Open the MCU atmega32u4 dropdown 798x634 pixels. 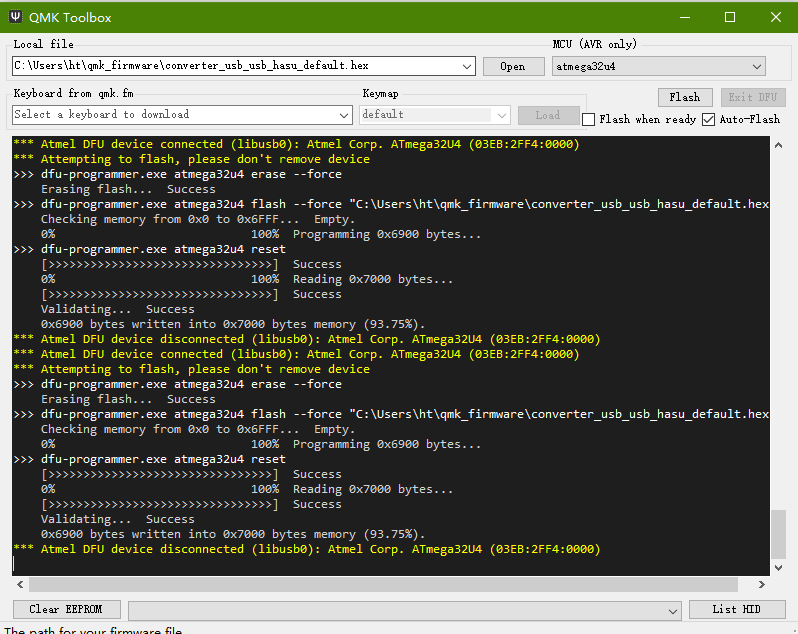point(659,67)
